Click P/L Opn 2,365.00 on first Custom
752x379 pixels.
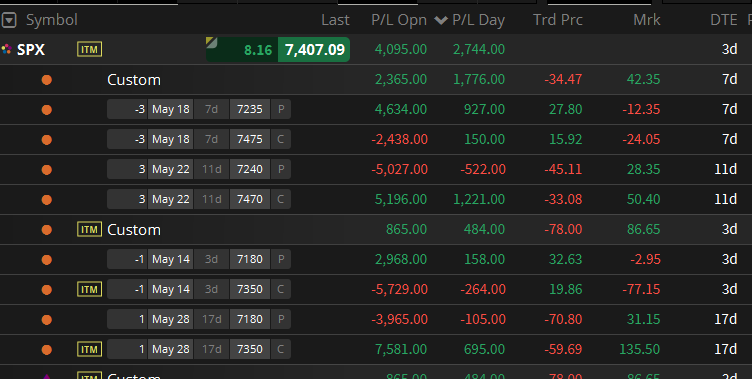[401, 80]
